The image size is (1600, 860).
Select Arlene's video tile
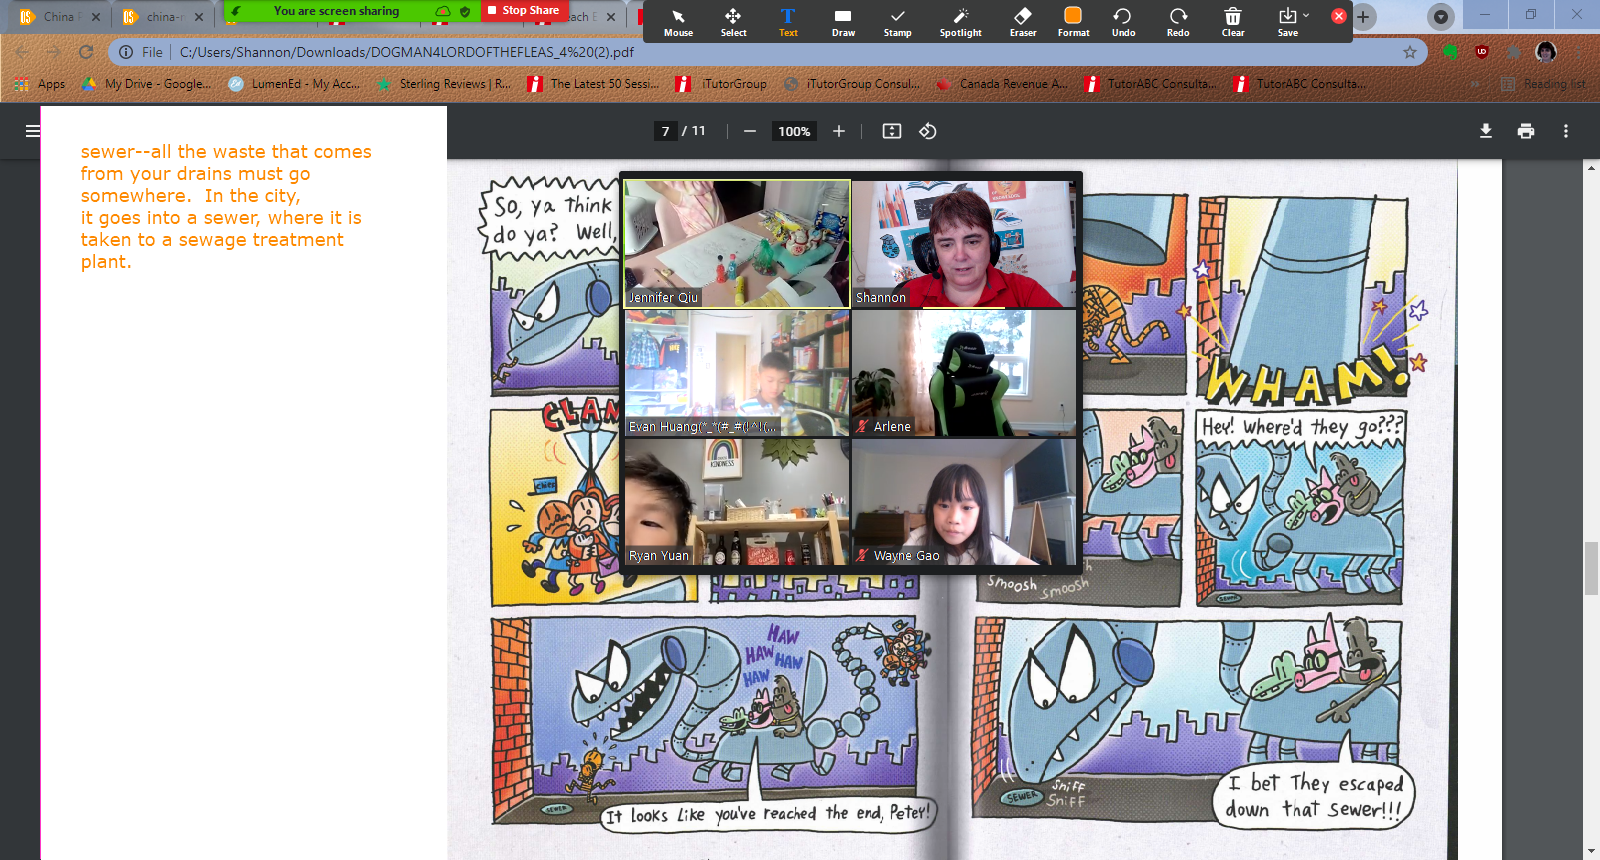tap(964, 373)
